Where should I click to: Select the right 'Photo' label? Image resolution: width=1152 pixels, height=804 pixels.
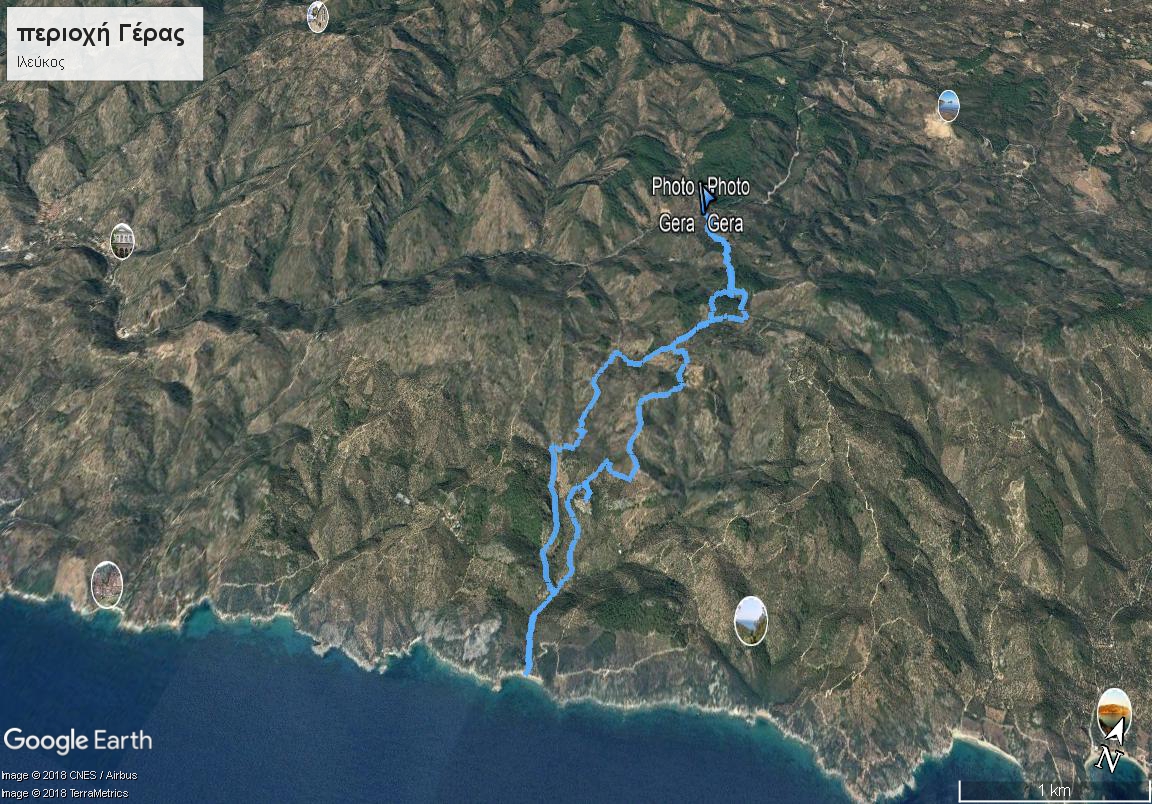[x=729, y=187]
